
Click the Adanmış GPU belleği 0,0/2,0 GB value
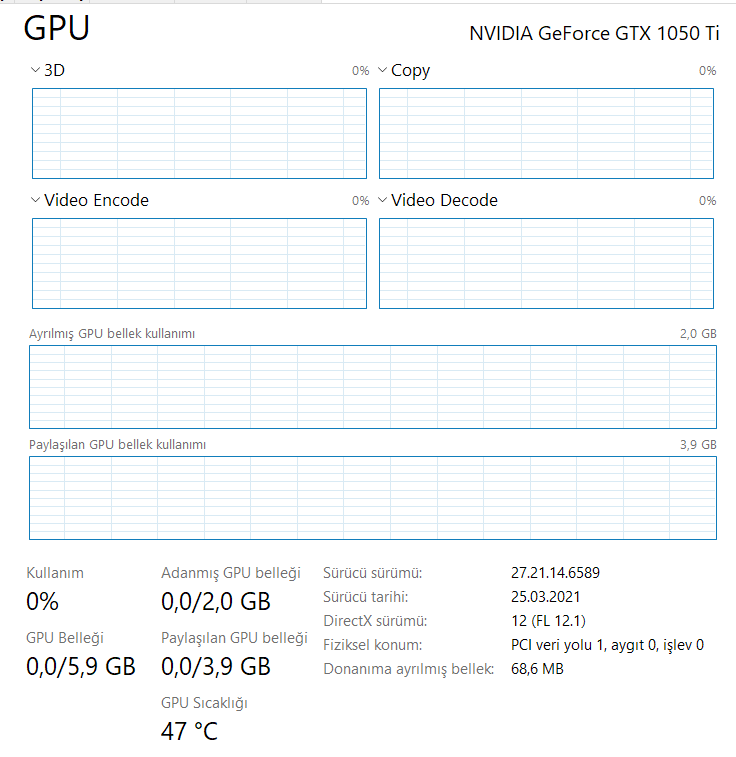pos(215,602)
